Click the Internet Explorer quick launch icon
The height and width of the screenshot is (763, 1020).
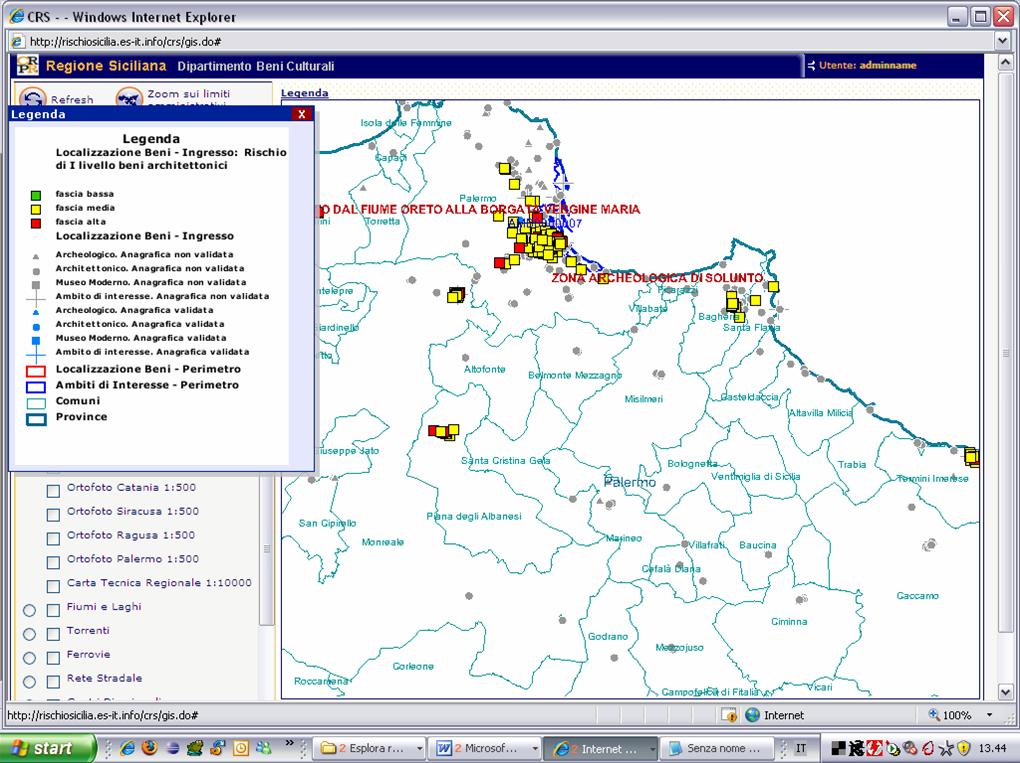(x=128, y=748)
